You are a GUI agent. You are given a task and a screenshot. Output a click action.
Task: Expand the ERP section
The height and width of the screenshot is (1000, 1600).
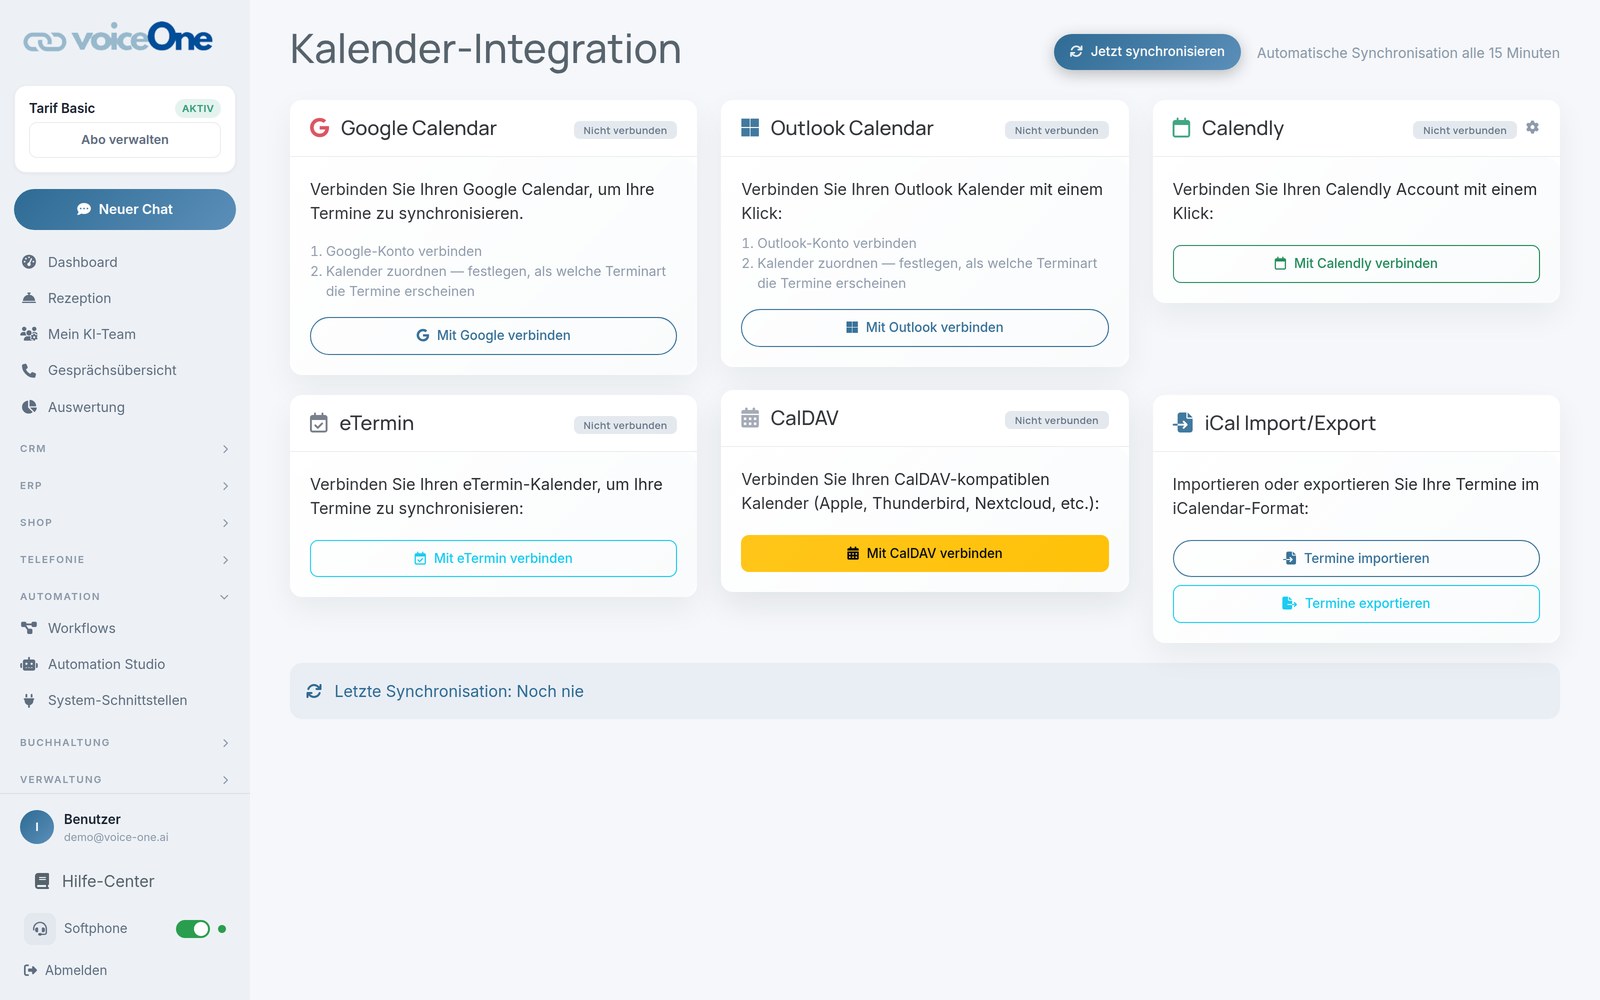(x=125, y=486)
